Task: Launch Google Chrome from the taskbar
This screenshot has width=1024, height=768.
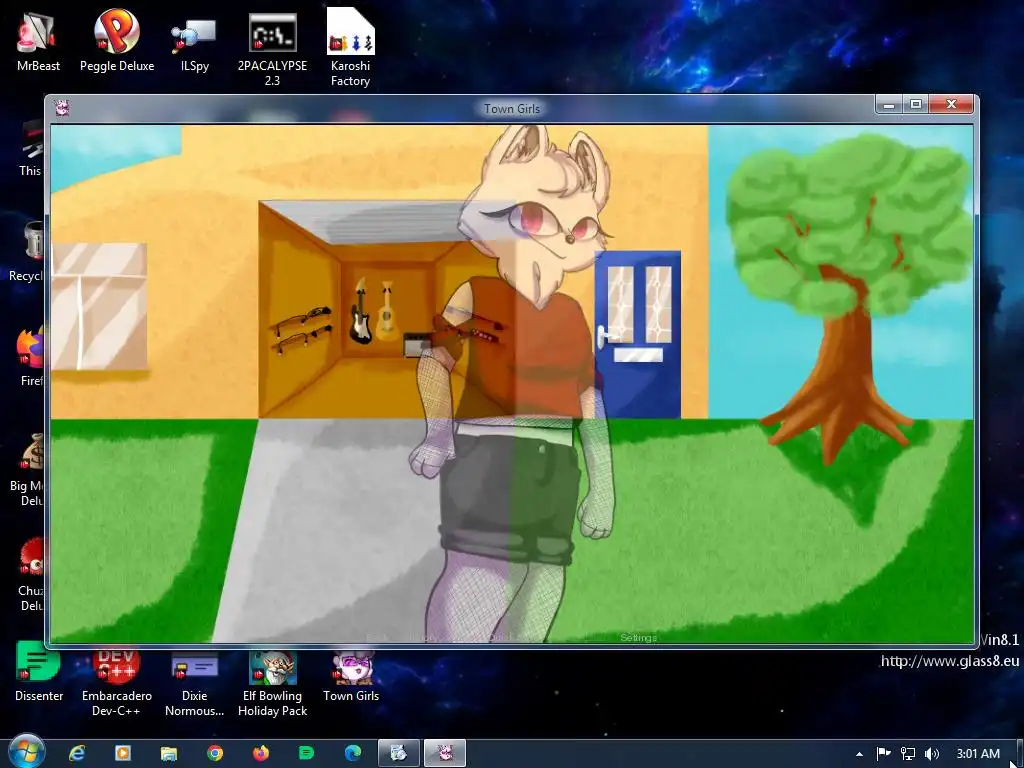Action: [215, 753]
